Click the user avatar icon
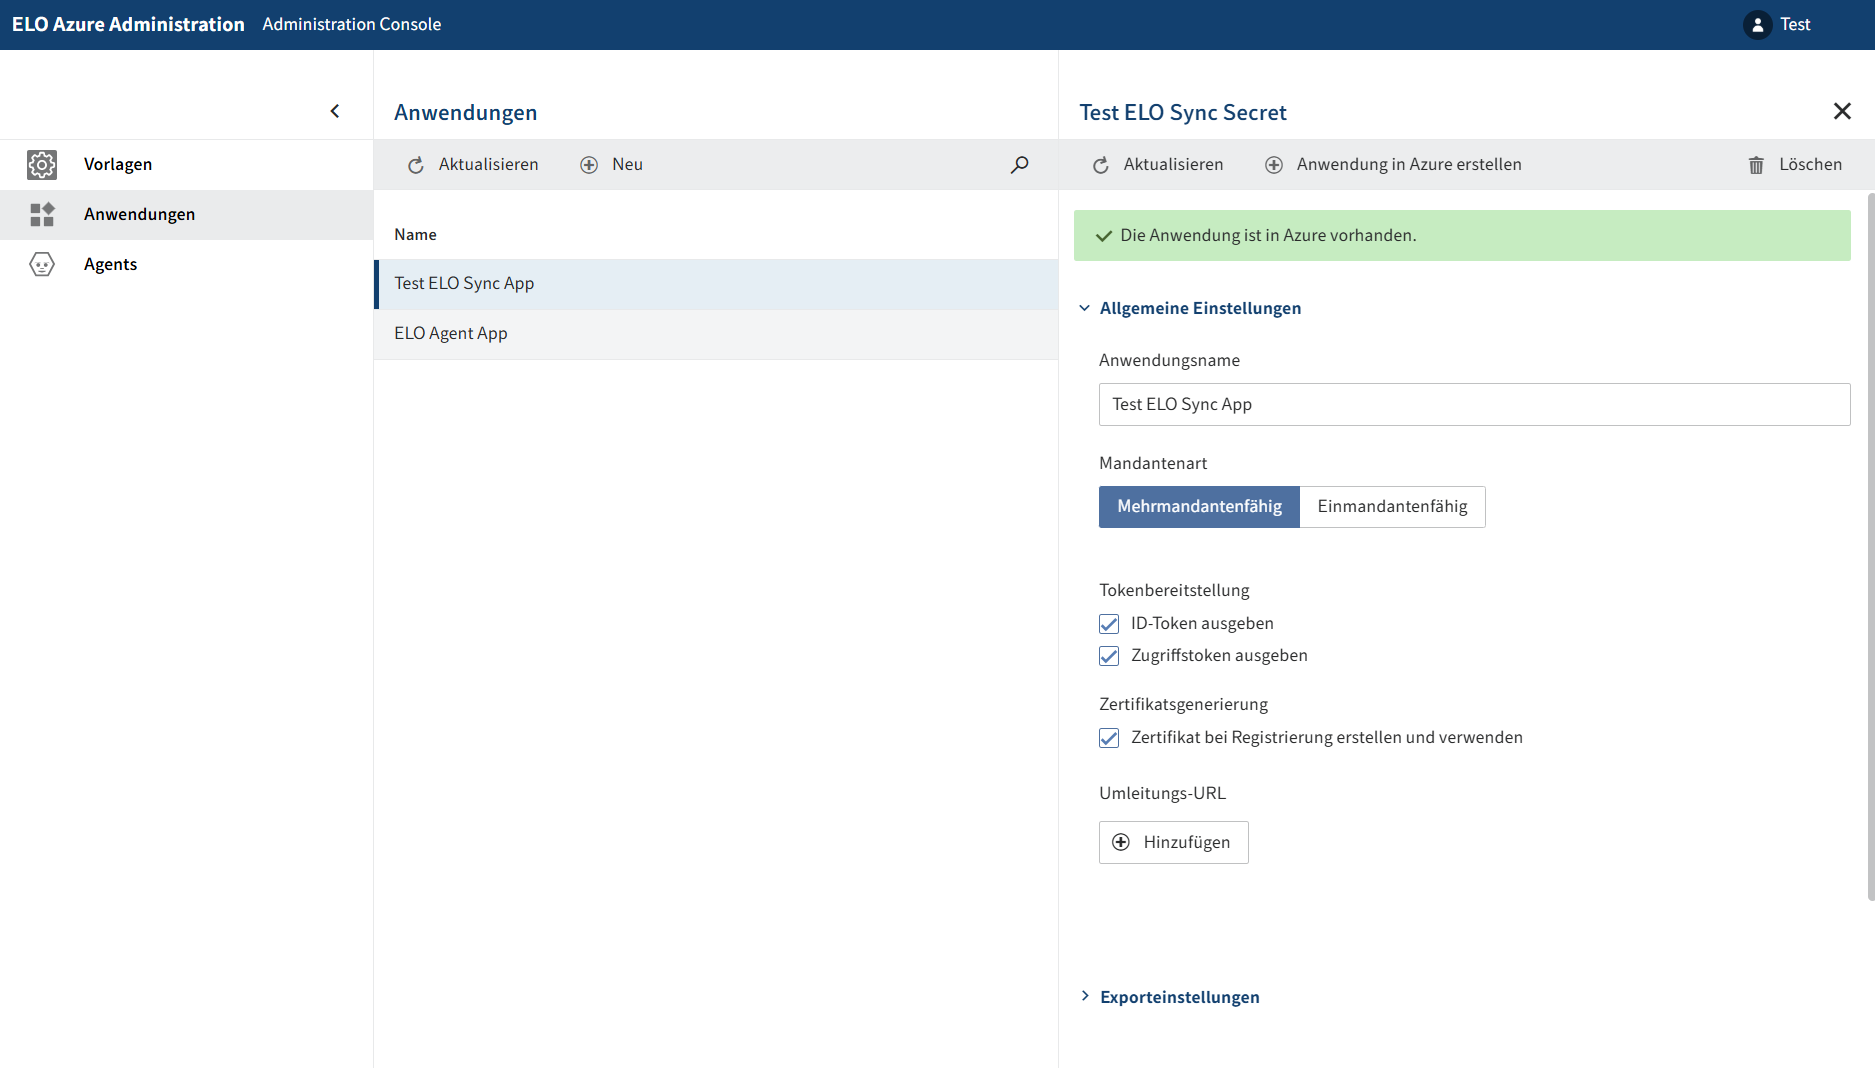This screenshot has width=1875, height=1068. [1758, 25]
